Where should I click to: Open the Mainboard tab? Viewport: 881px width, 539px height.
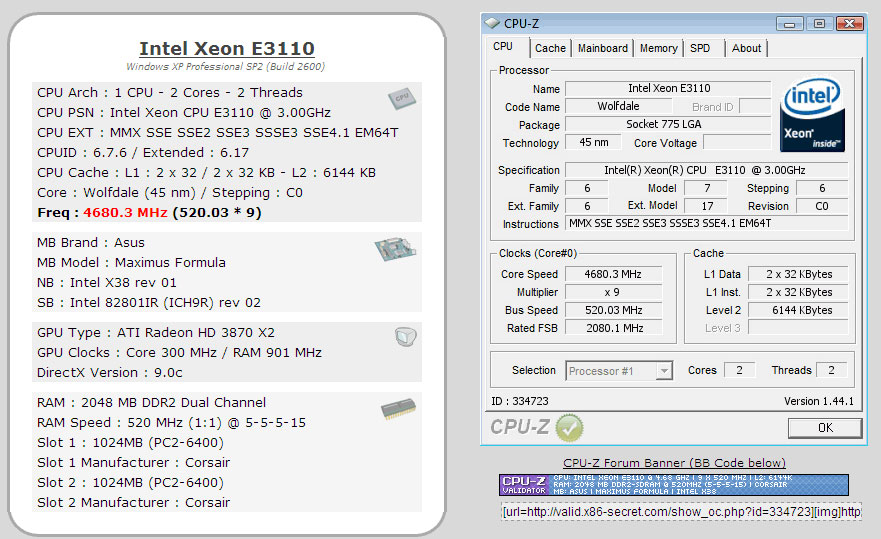point(603,48)
